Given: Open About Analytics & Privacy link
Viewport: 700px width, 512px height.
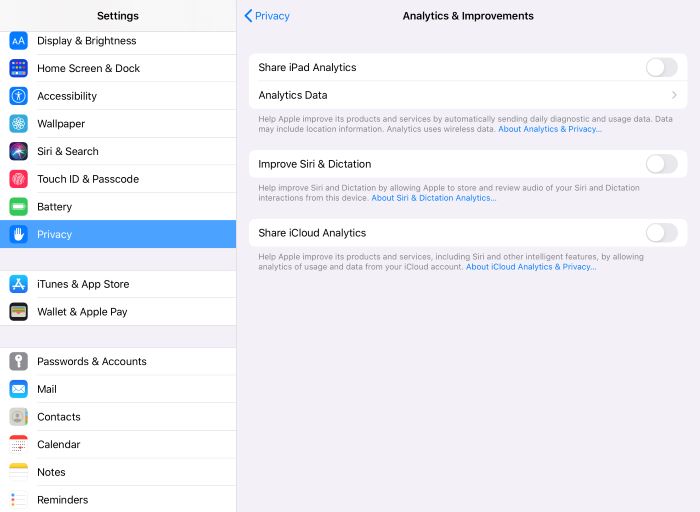Looking at the screenshot, I should [550, 129].
